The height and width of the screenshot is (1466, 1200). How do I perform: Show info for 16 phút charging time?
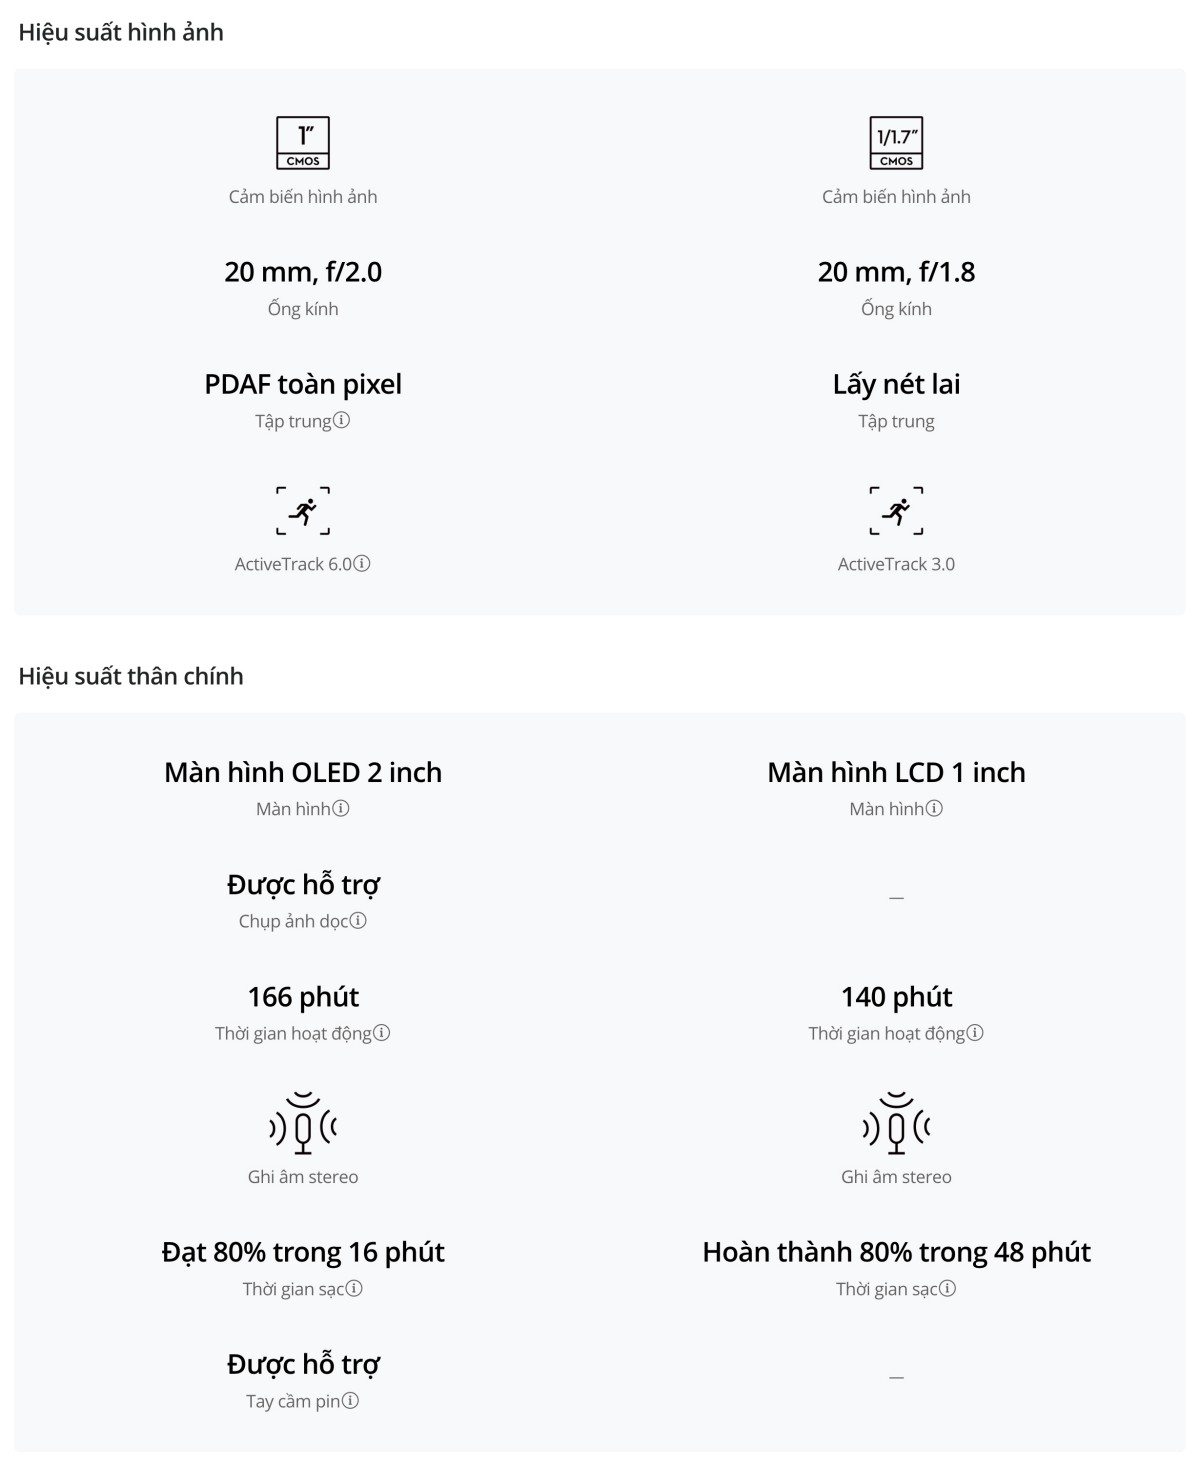[x=354, y=1289]
